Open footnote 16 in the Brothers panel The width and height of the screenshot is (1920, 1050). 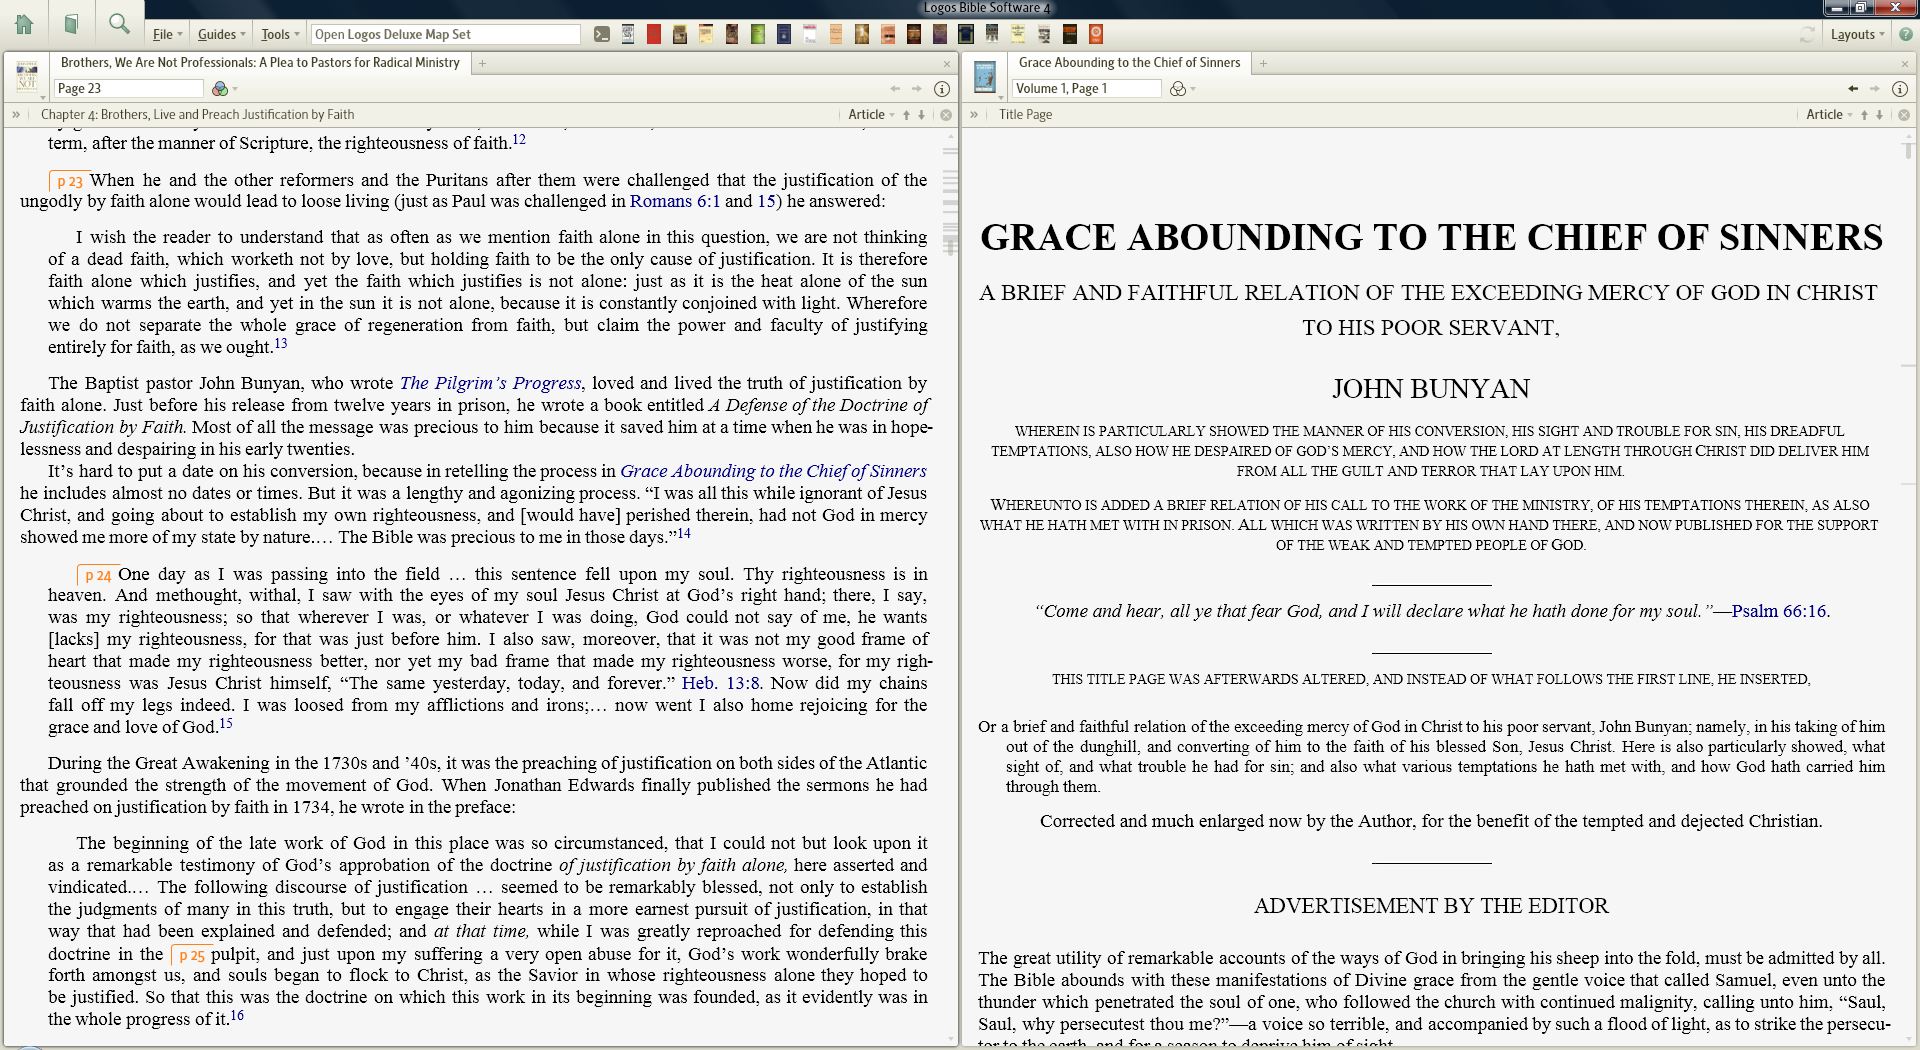coord(236,1015)
